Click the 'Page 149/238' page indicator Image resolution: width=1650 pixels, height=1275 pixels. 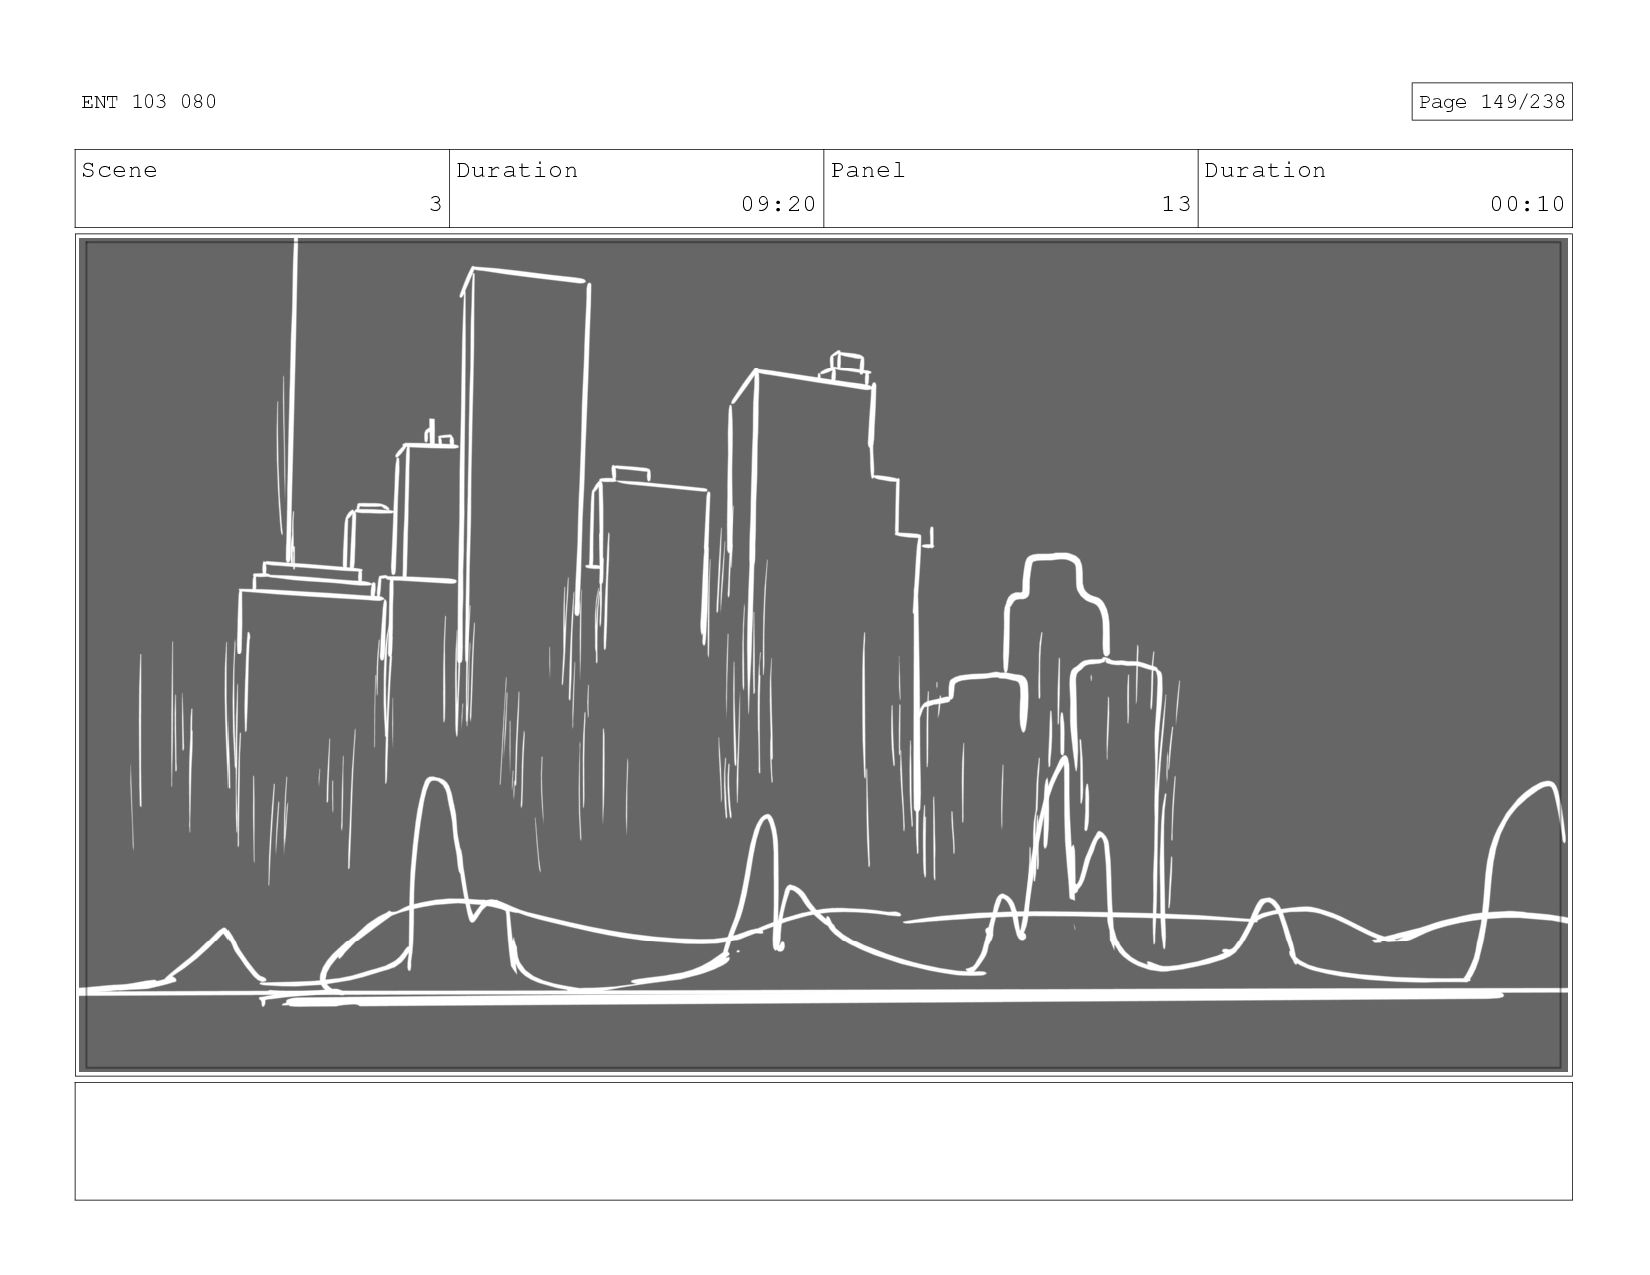[x=1491, y=102]
